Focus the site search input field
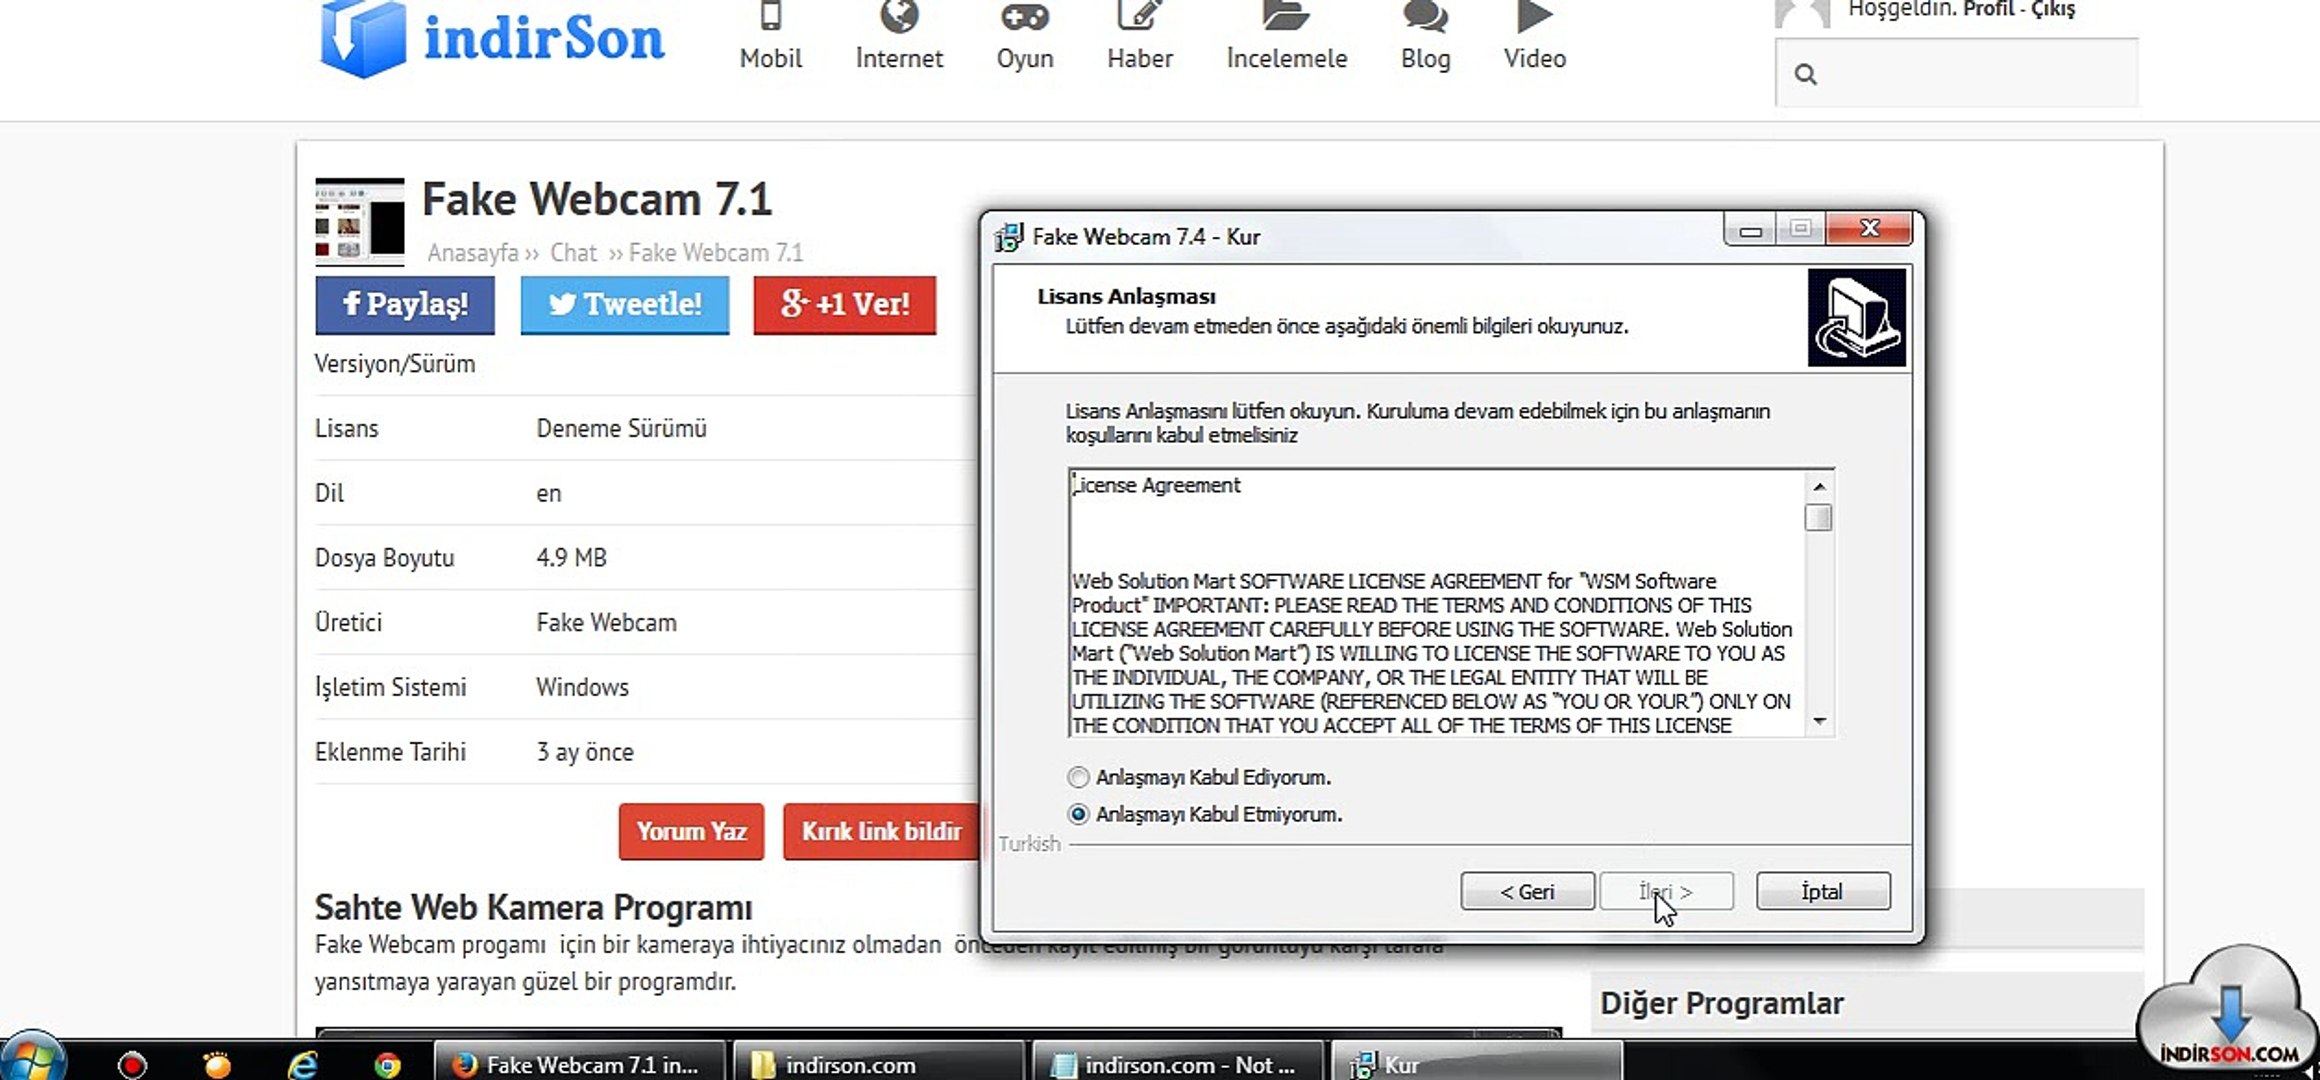This screenshot has width=2320, height=1080. [1957, 73]
